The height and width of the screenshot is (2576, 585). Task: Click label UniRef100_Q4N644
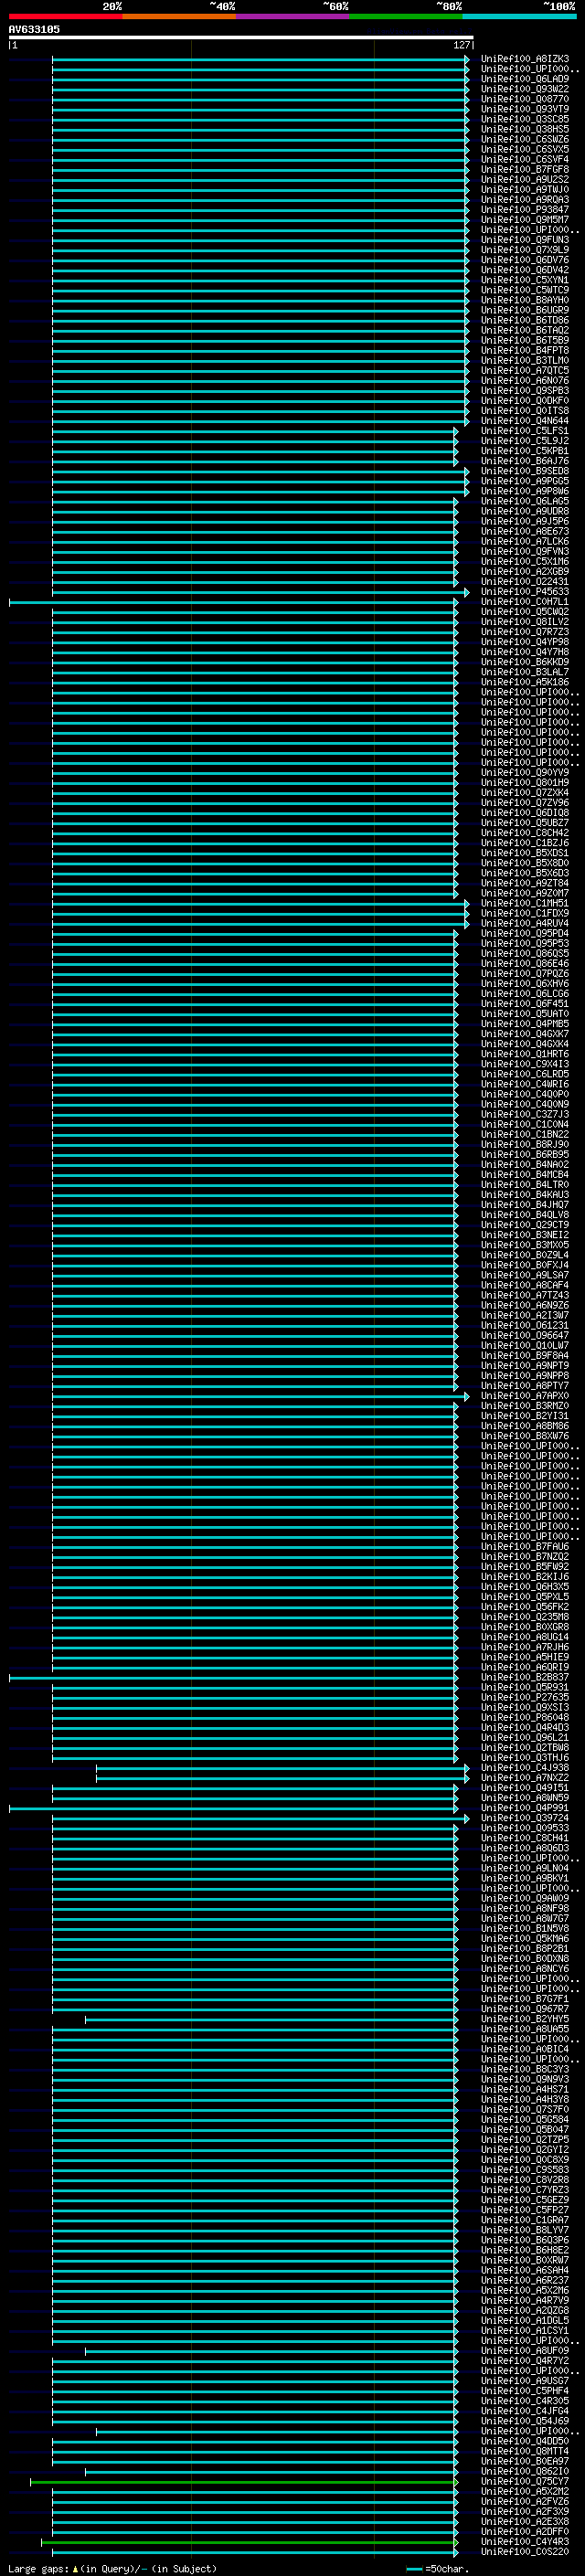click(x=524, y=421)
